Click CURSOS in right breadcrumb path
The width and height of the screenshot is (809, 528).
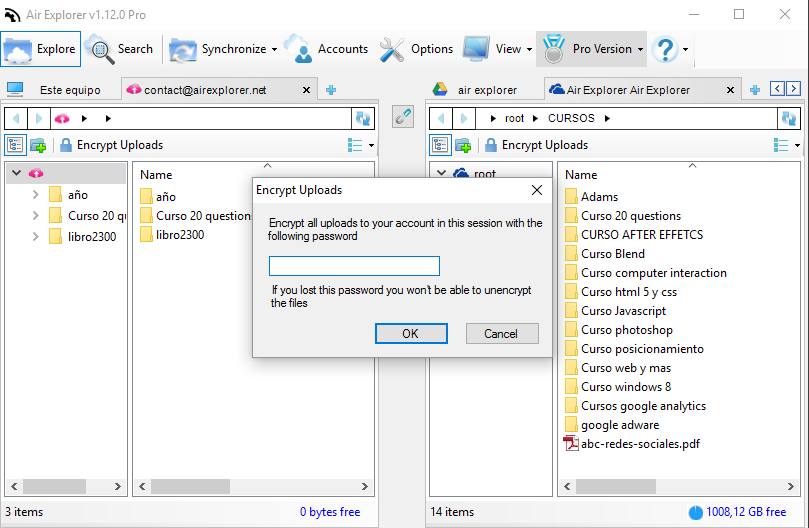(x=571, y=119)
